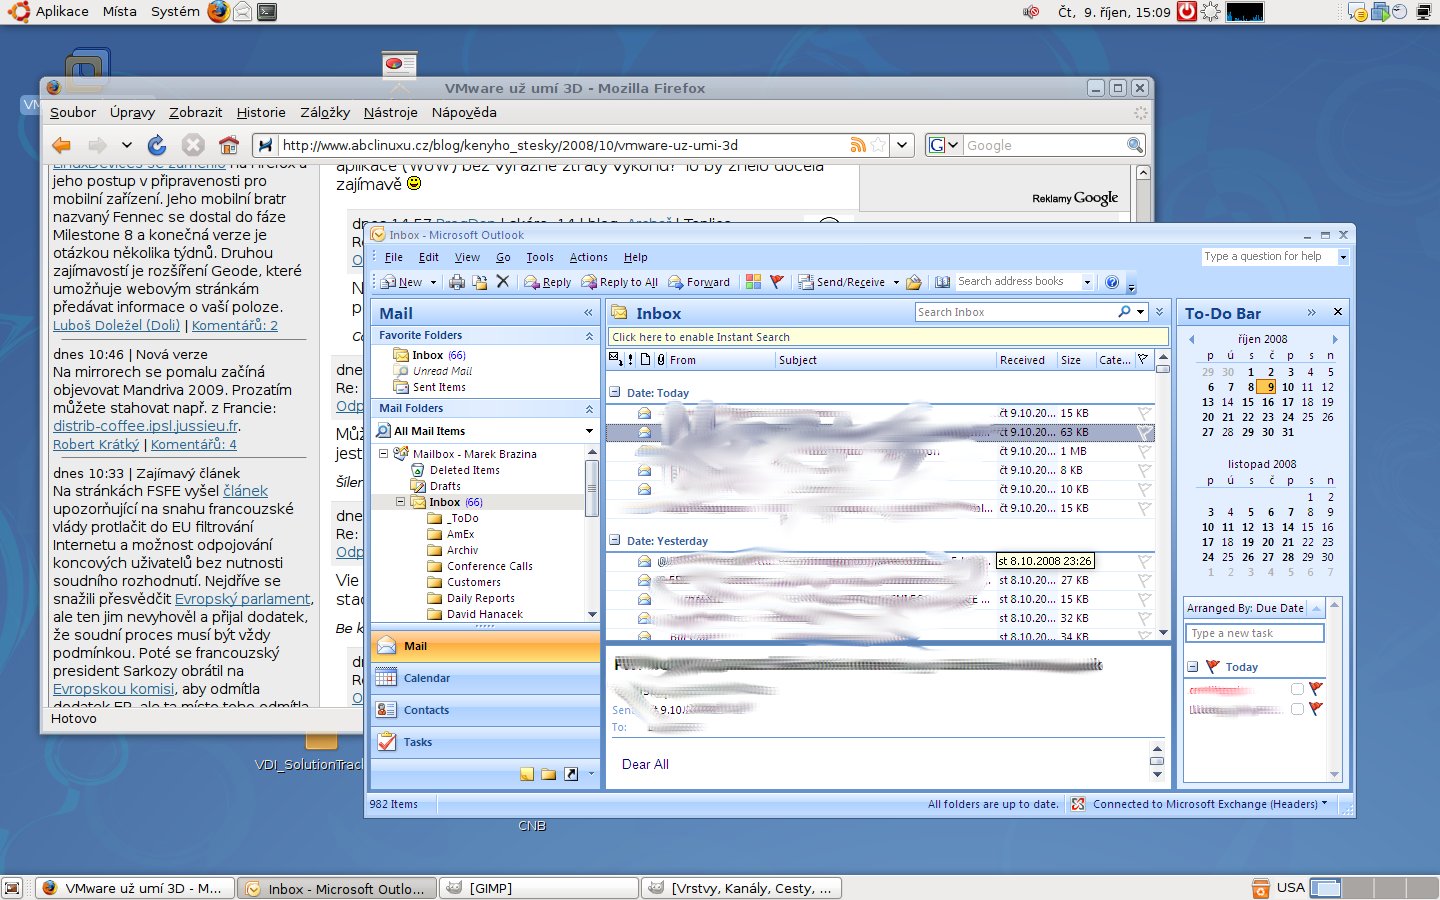Click inside the Search Inbox field
Screen dimensions: 1440x900
click(x=1015, y=312)
